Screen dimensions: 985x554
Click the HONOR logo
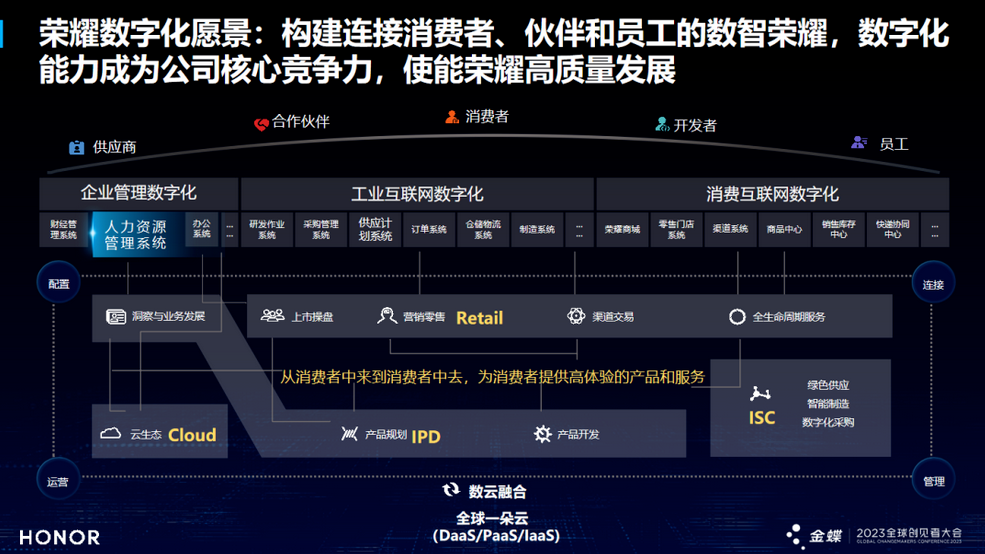(60, 537)
